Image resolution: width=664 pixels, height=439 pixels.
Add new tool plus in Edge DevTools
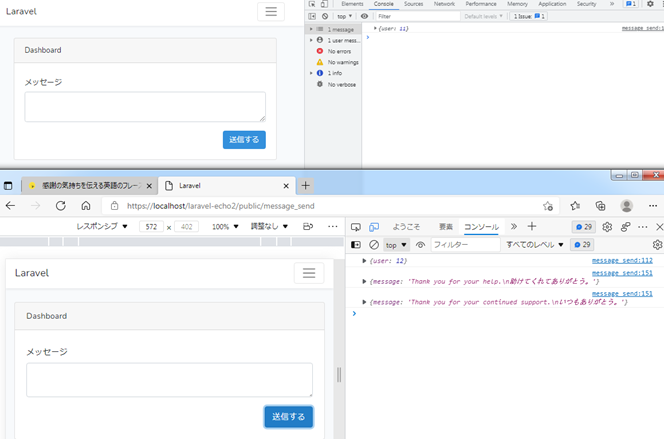point(532,226)
